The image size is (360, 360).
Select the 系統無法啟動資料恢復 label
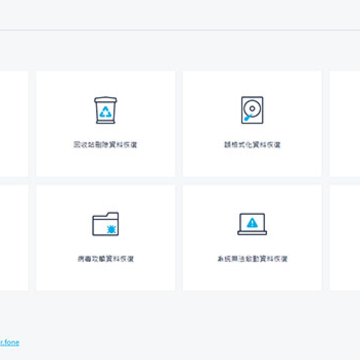pos(252,259)
